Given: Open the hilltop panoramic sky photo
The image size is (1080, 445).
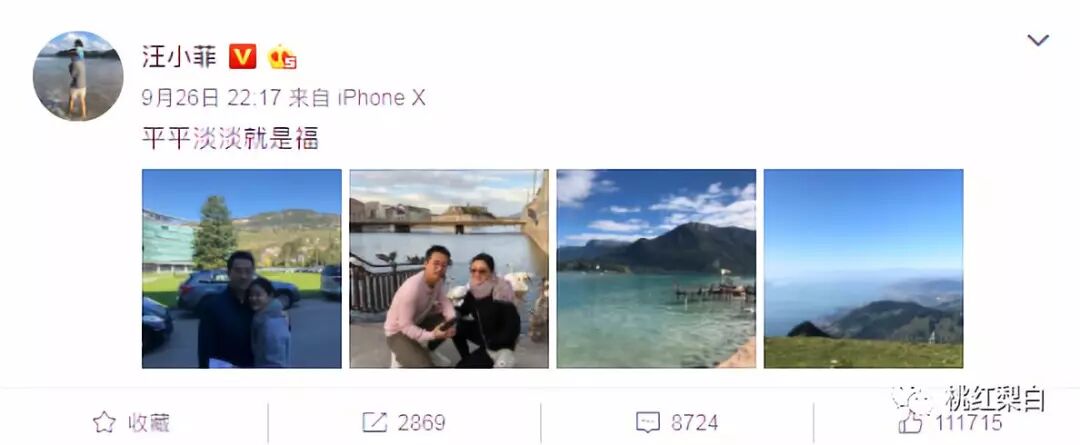Looking at the screenshot, I should pos(864,269).
